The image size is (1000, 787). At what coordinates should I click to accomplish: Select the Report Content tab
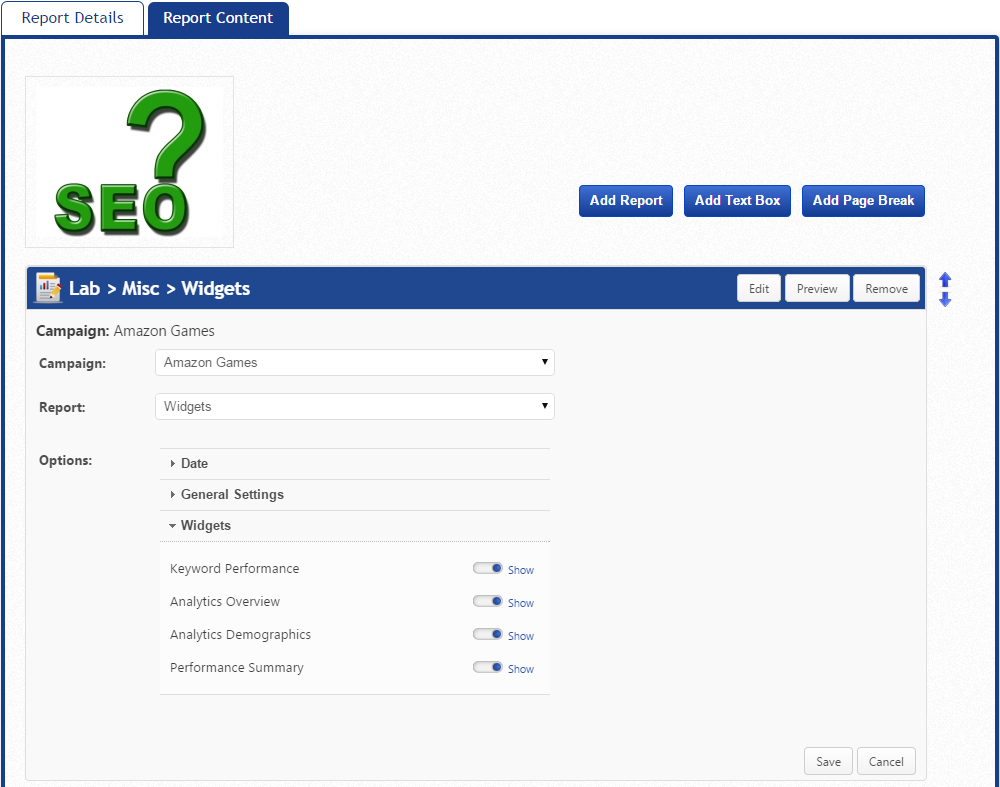click(x=218, y=18)
